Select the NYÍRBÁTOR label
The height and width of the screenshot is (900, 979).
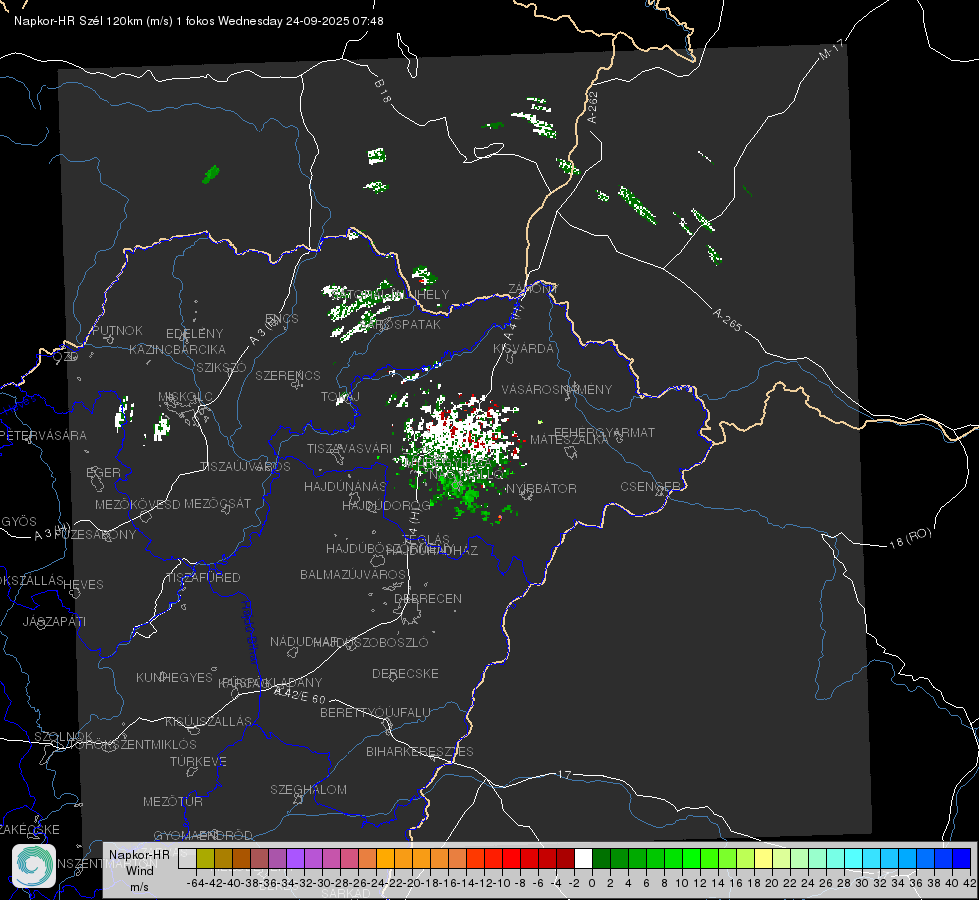[541, 488]
